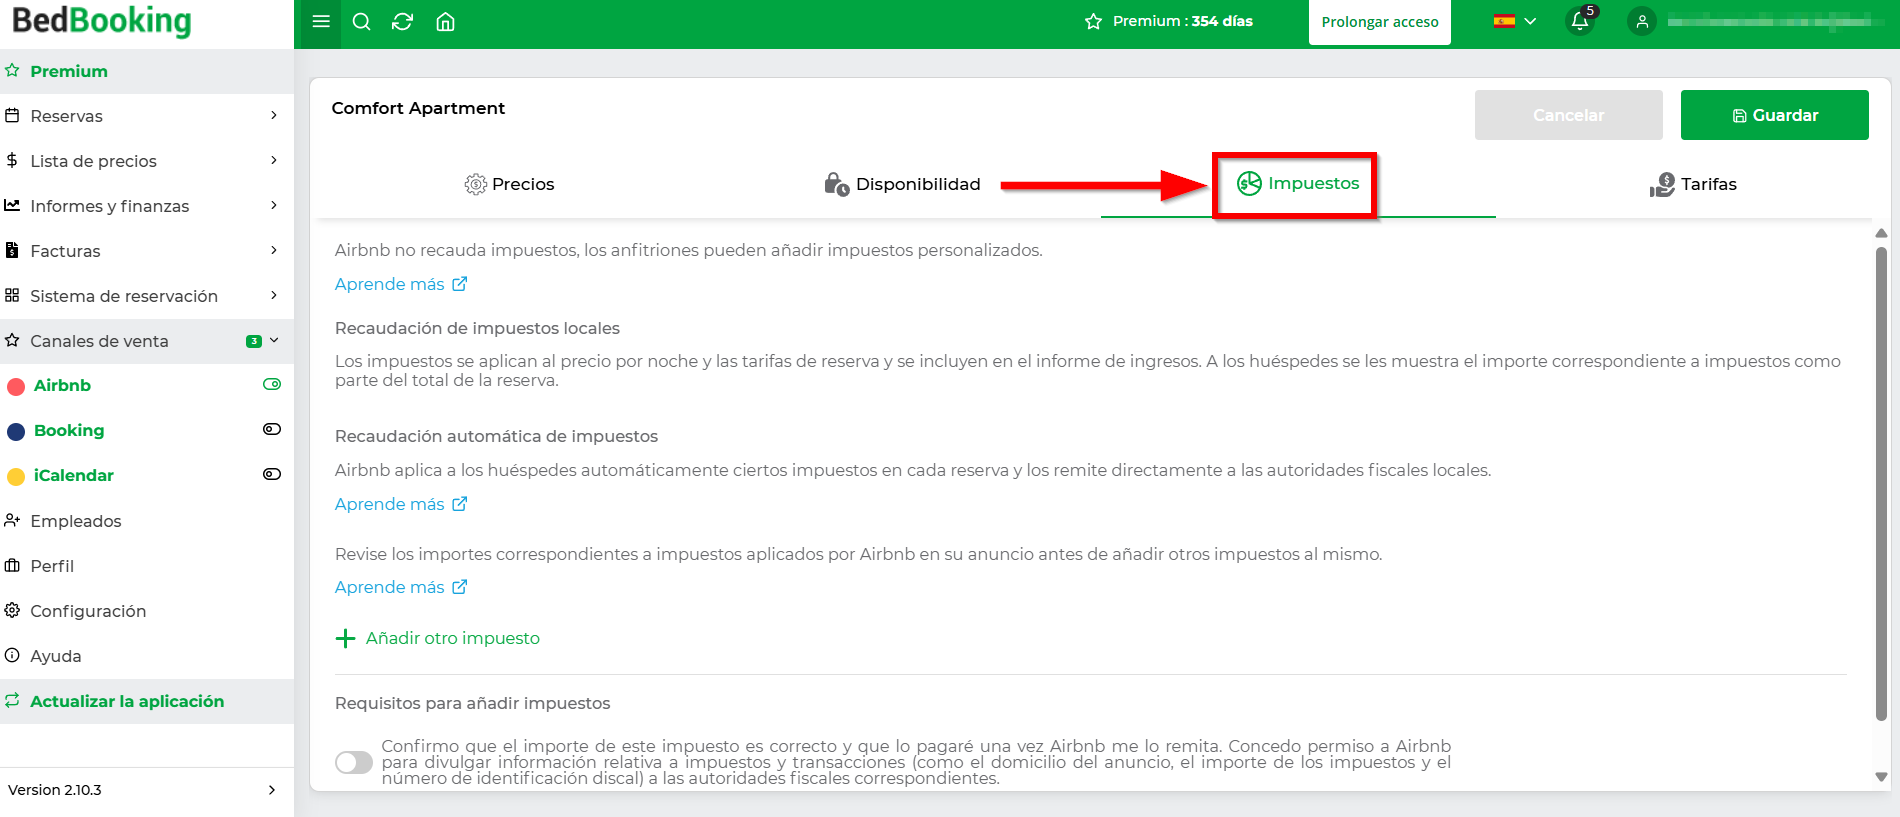Image resolution: width=1900 pixels, height=817 pixels.
Task: Open first Aprende más link under Airbnb note
Action: click(x=401, y=284)
